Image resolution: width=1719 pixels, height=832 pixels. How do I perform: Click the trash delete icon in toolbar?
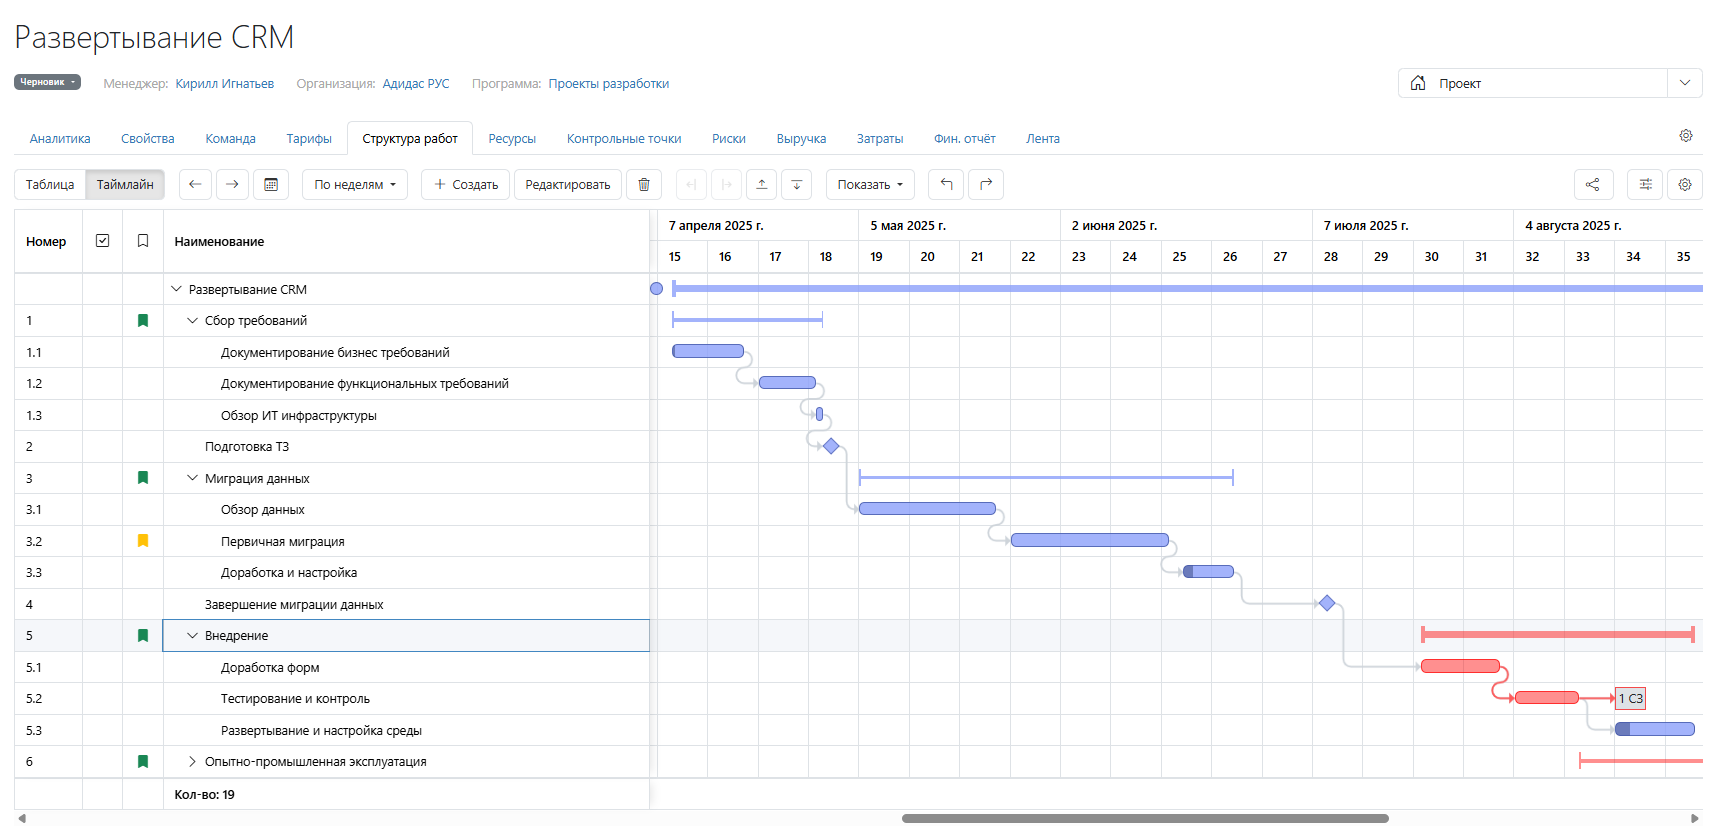[644, 185]
